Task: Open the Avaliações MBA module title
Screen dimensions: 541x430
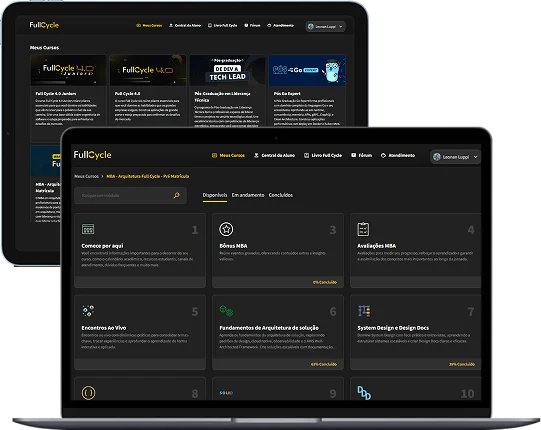Action: tap(376, 246)
